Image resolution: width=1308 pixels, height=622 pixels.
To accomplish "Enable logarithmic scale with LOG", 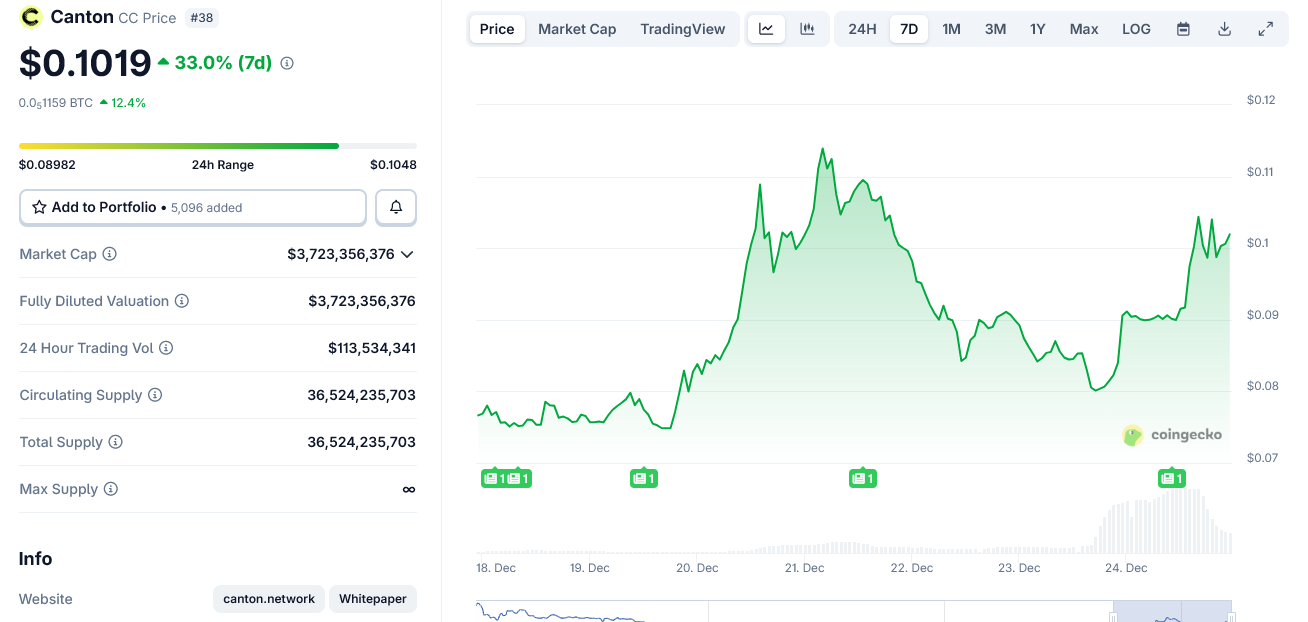I will [1136, 29].
